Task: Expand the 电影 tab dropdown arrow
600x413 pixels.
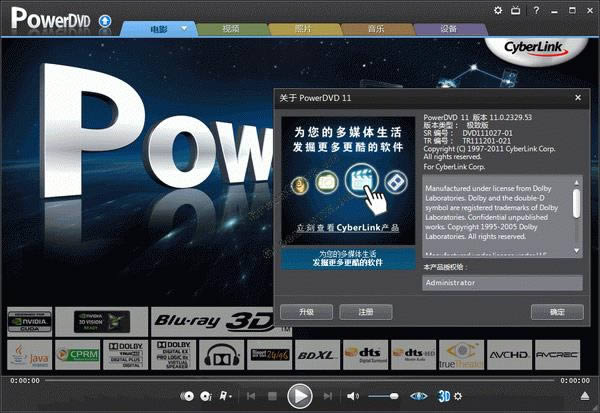Action: (181, 30)
